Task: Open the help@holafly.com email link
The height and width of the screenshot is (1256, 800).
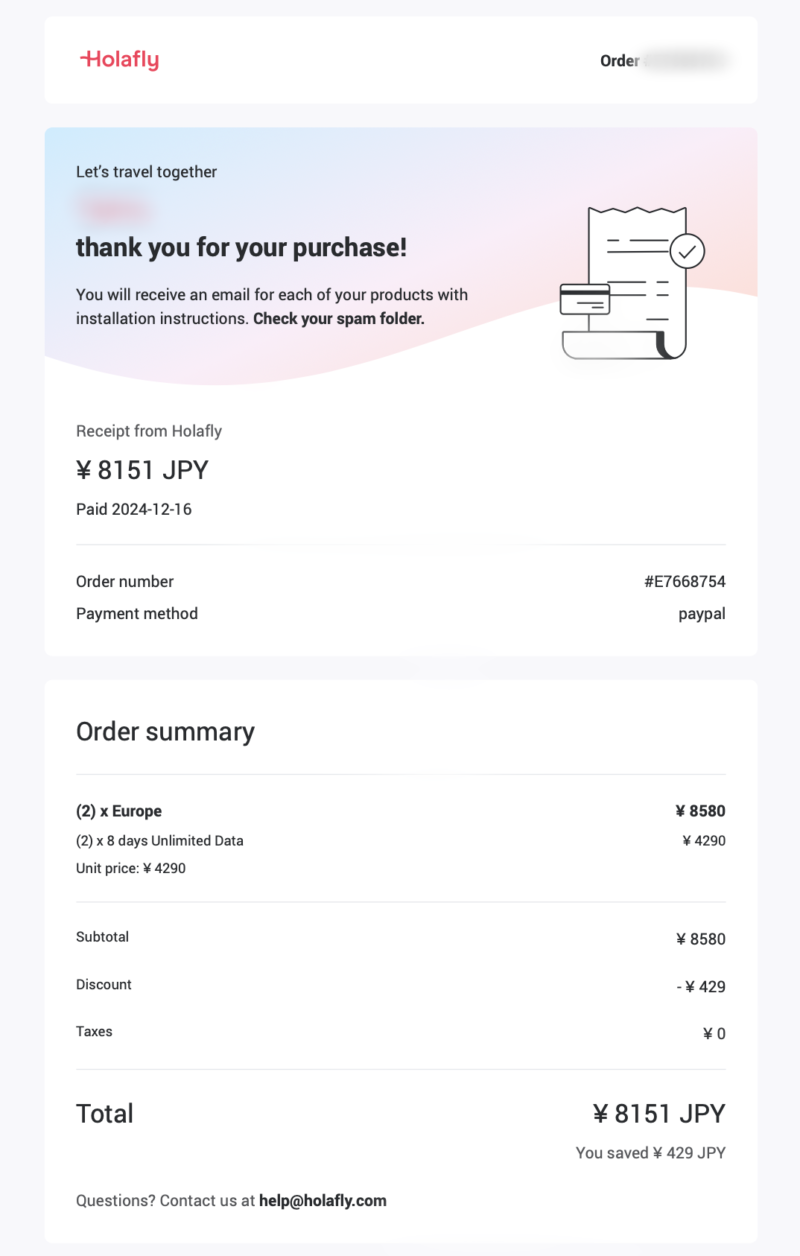Action: point(323,1201)
